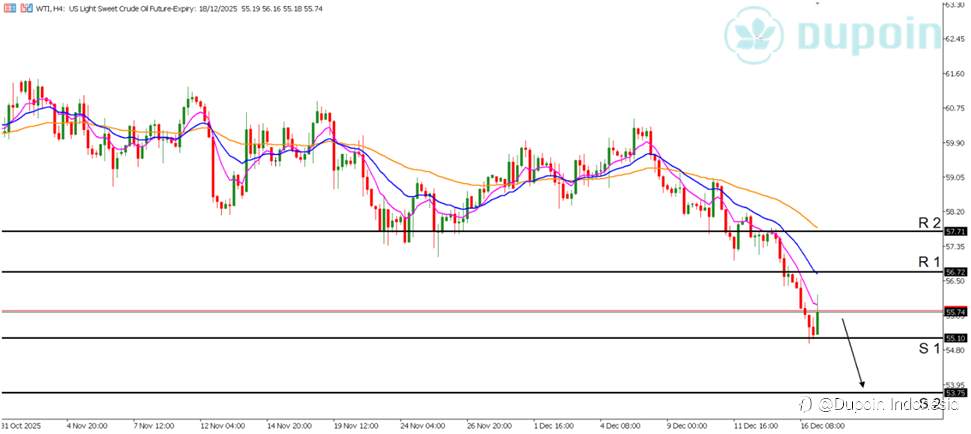Select the current price tag 55.74 on the scale
This screenshot has height=434, width=971.
pyautogui.click(x=954, y=313)
